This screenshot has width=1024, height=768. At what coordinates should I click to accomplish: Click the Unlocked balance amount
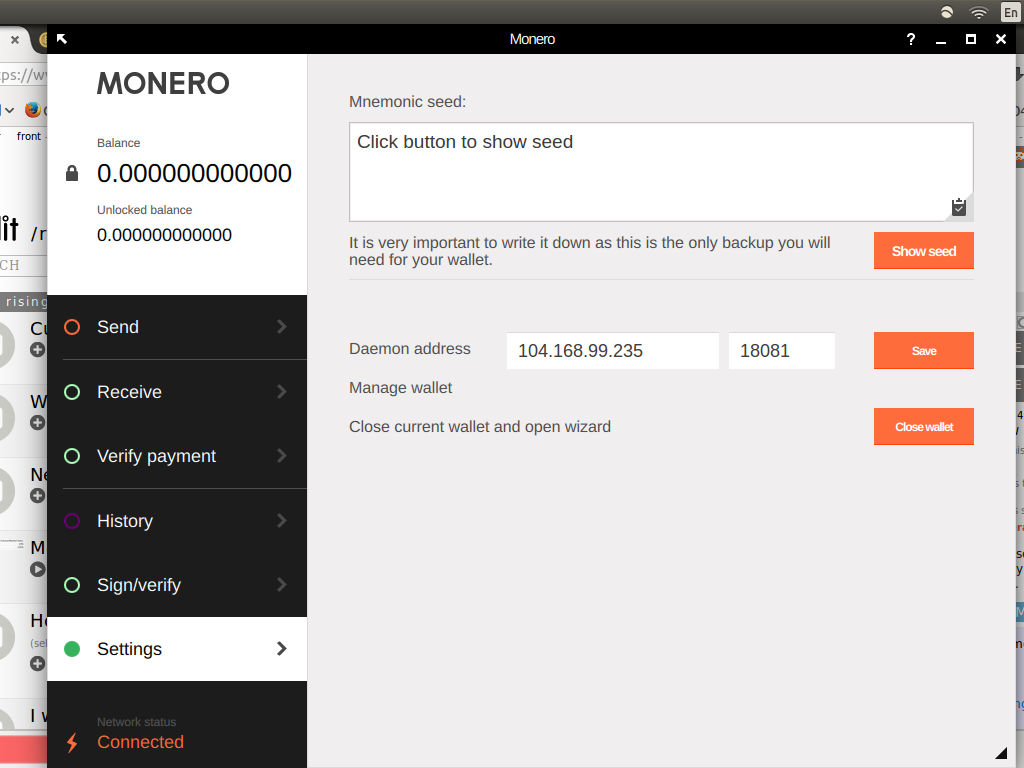pos(165,235)
